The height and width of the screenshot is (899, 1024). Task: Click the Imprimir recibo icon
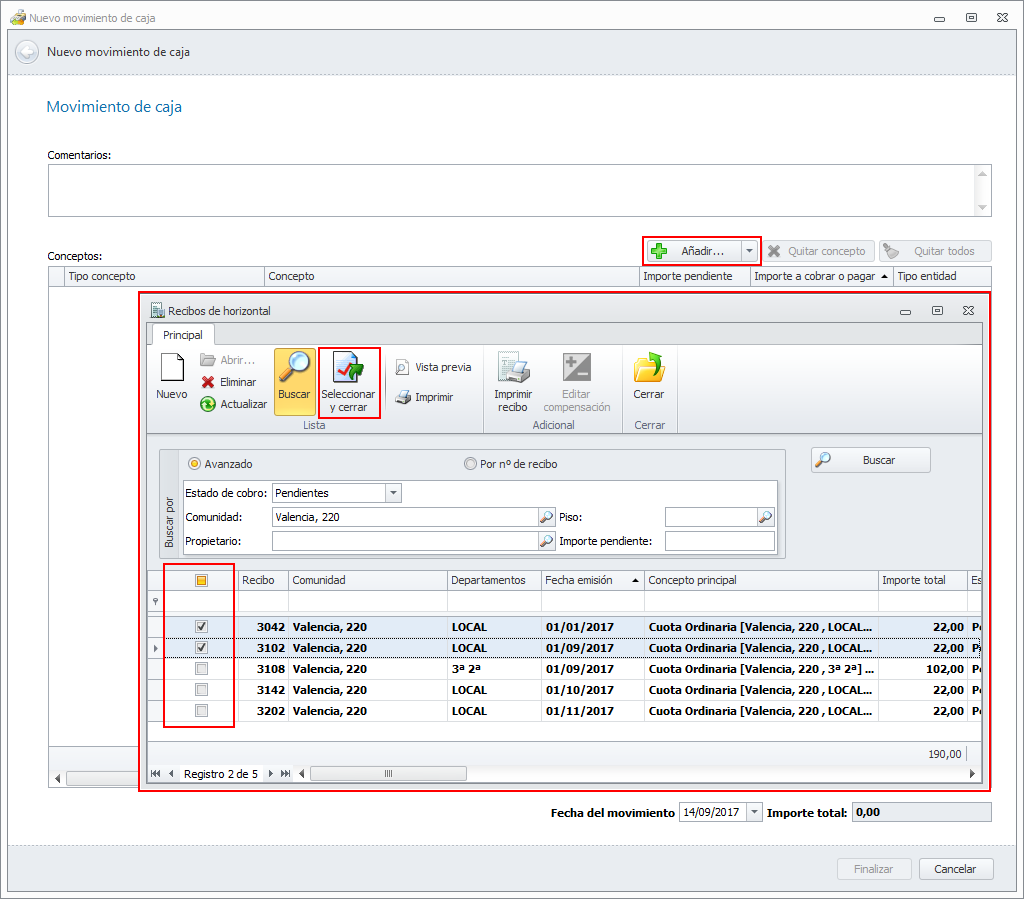pyautogui.click(x=513, y=369)
